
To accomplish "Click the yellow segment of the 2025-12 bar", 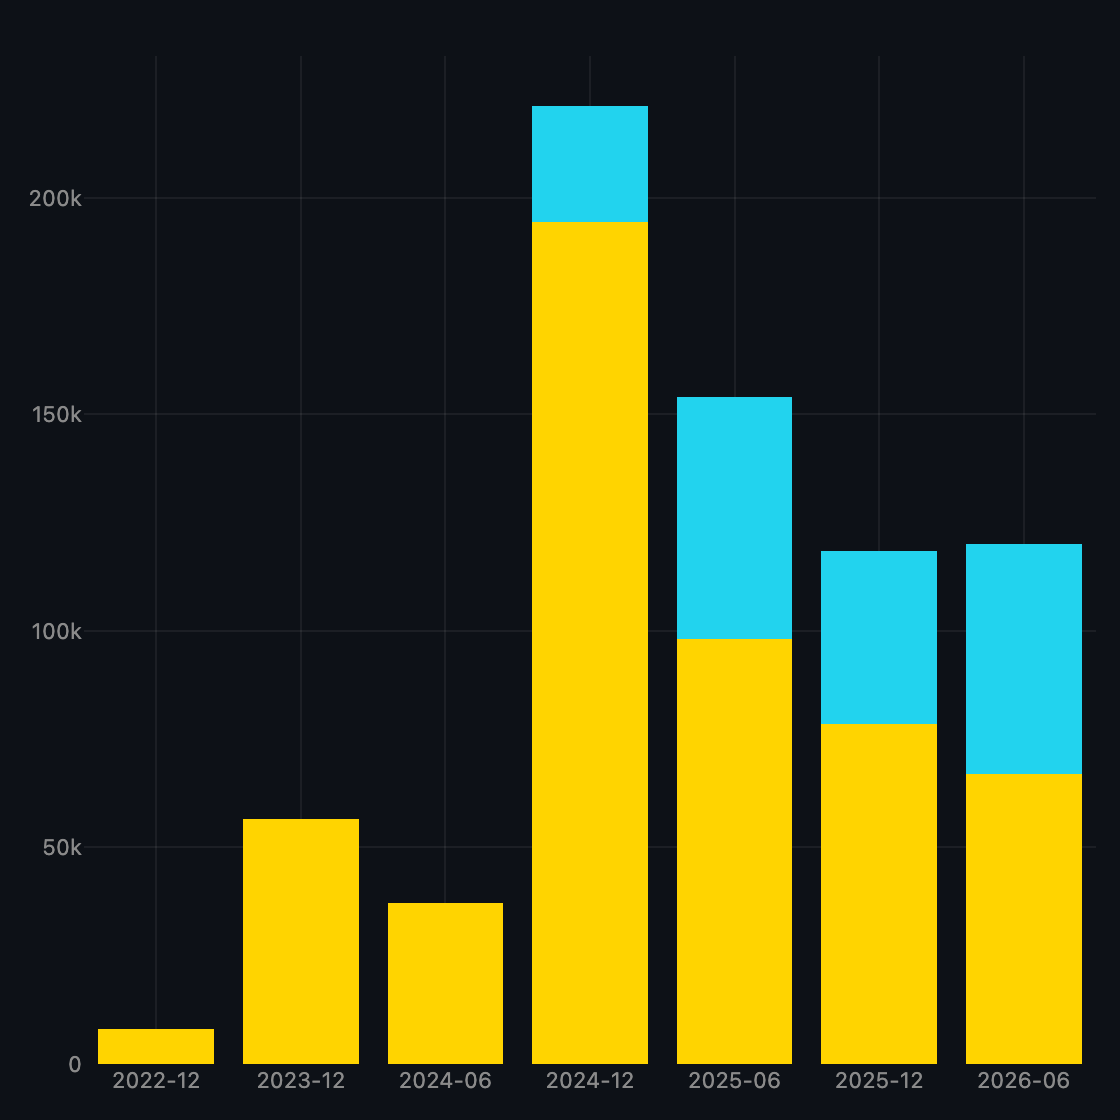I will (x=879, y=894).
